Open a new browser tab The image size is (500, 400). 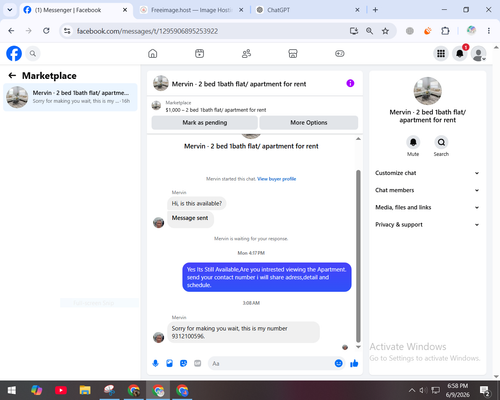(x=375, y=10)
